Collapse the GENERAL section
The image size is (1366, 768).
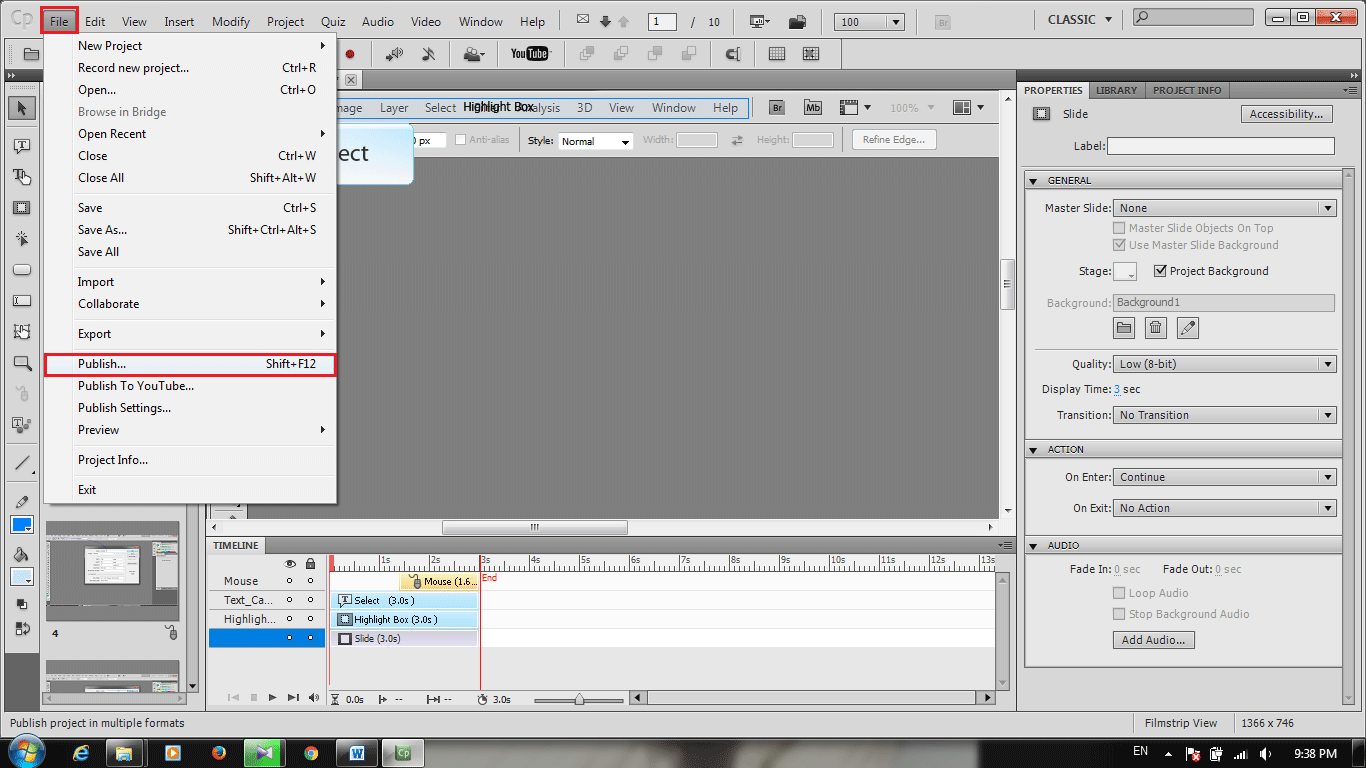pyautogui.click(x=1034, y=181)
